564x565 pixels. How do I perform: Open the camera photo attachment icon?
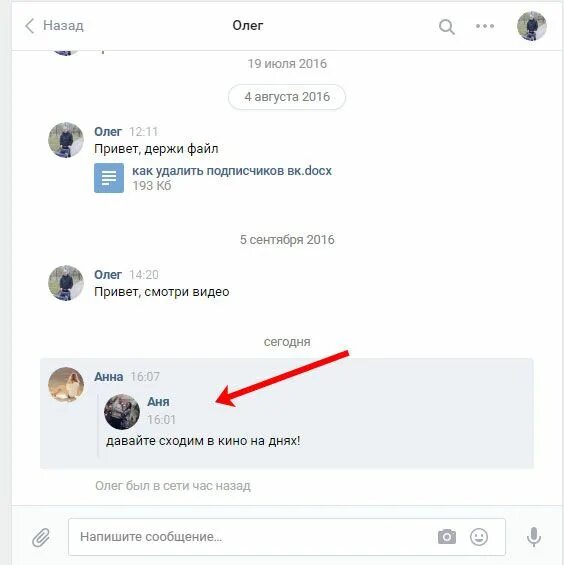pyautogui.click(x=447, y=537)
